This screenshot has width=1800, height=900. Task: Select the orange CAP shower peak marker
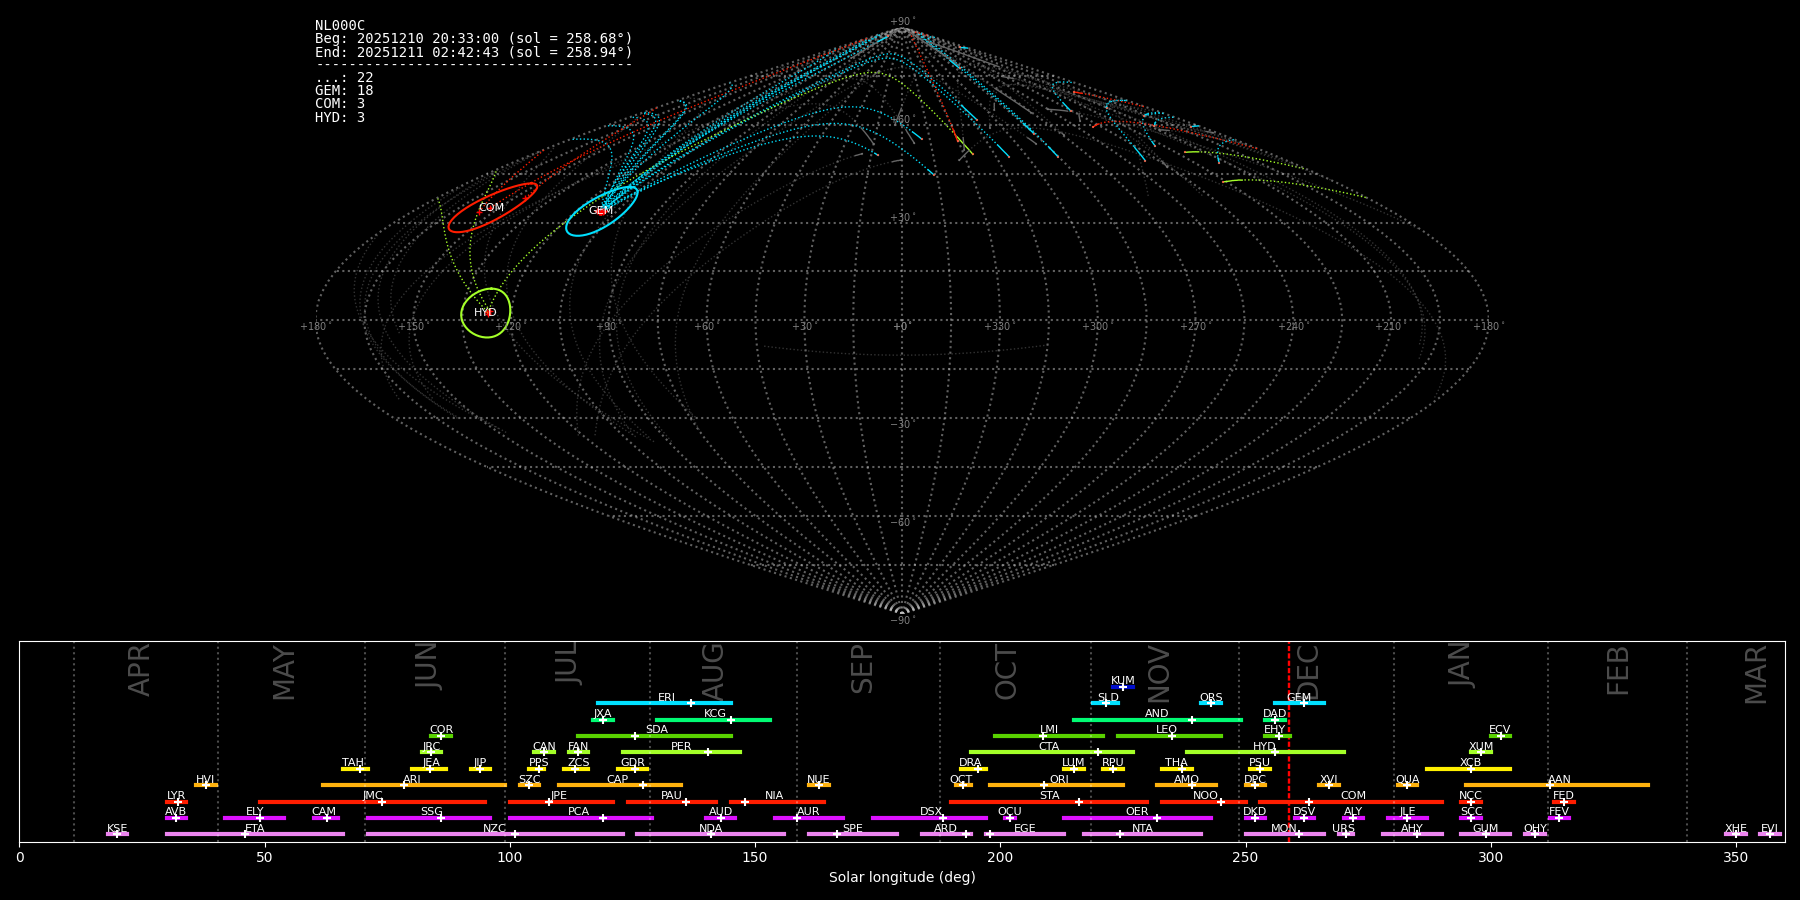643,785
